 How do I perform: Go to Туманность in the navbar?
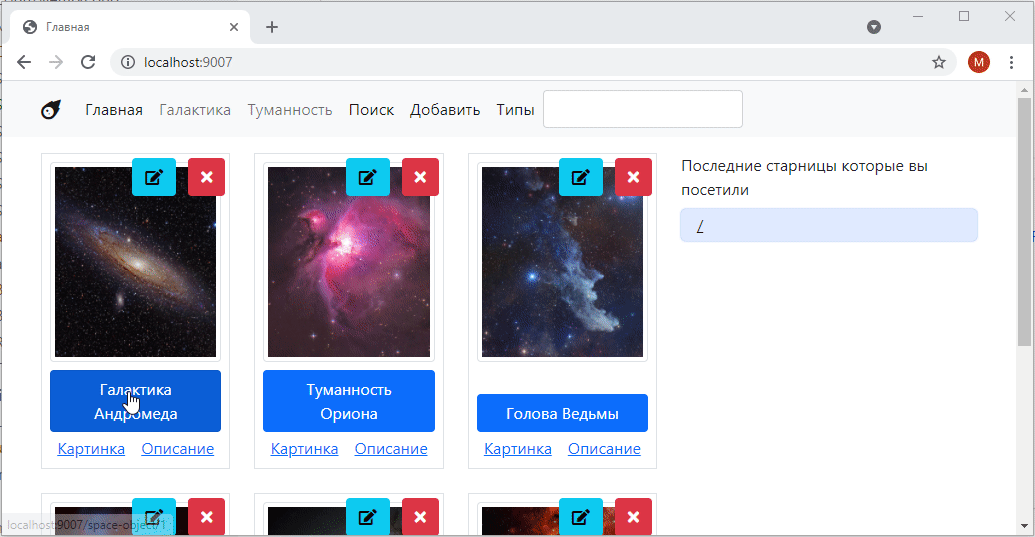pyautogui.click(x=290, y=110)
